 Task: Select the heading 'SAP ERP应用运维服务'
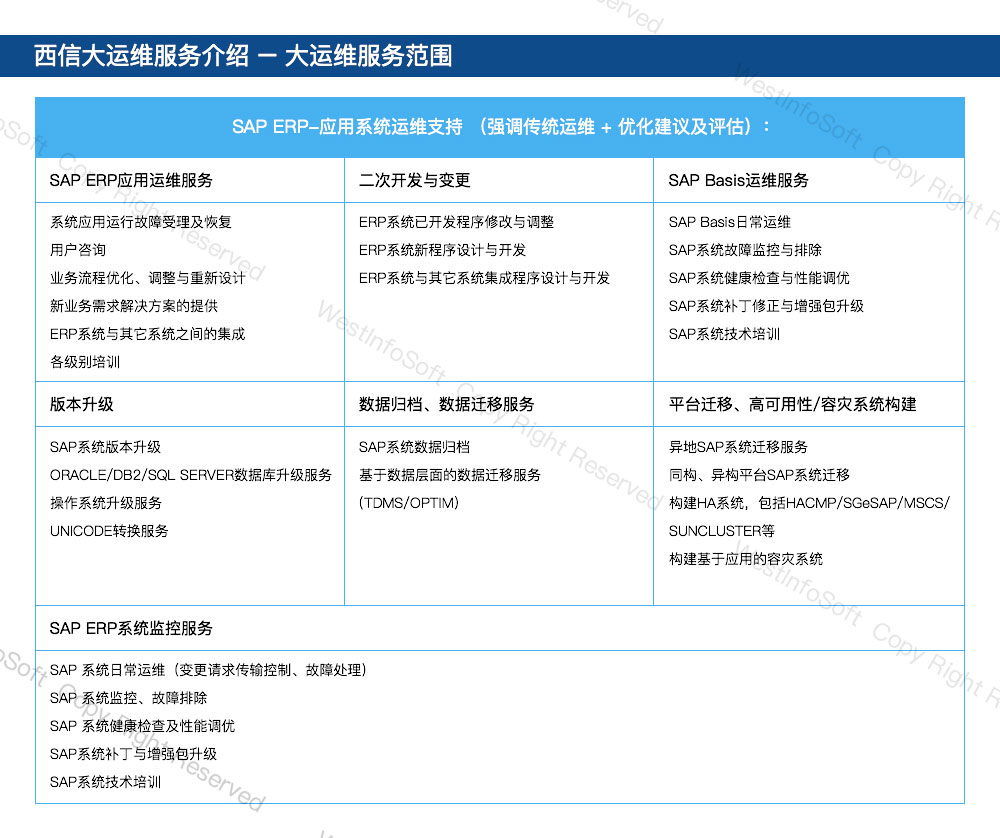[x=131, y=180]
